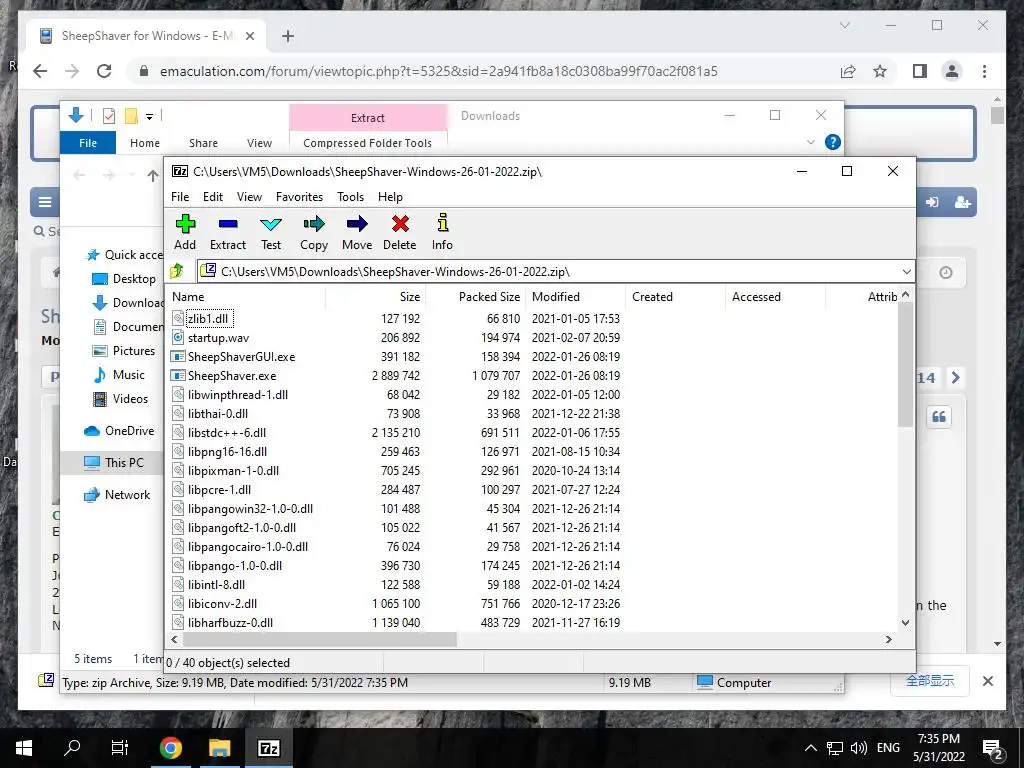The image size is (1024, 768).
Task: Click the Add toolbar icon in 7-Zip
Action: pos(185,232)
